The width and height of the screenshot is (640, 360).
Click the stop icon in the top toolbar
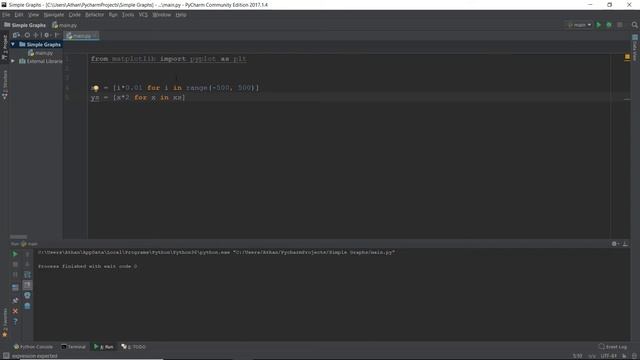click(620, 25)
